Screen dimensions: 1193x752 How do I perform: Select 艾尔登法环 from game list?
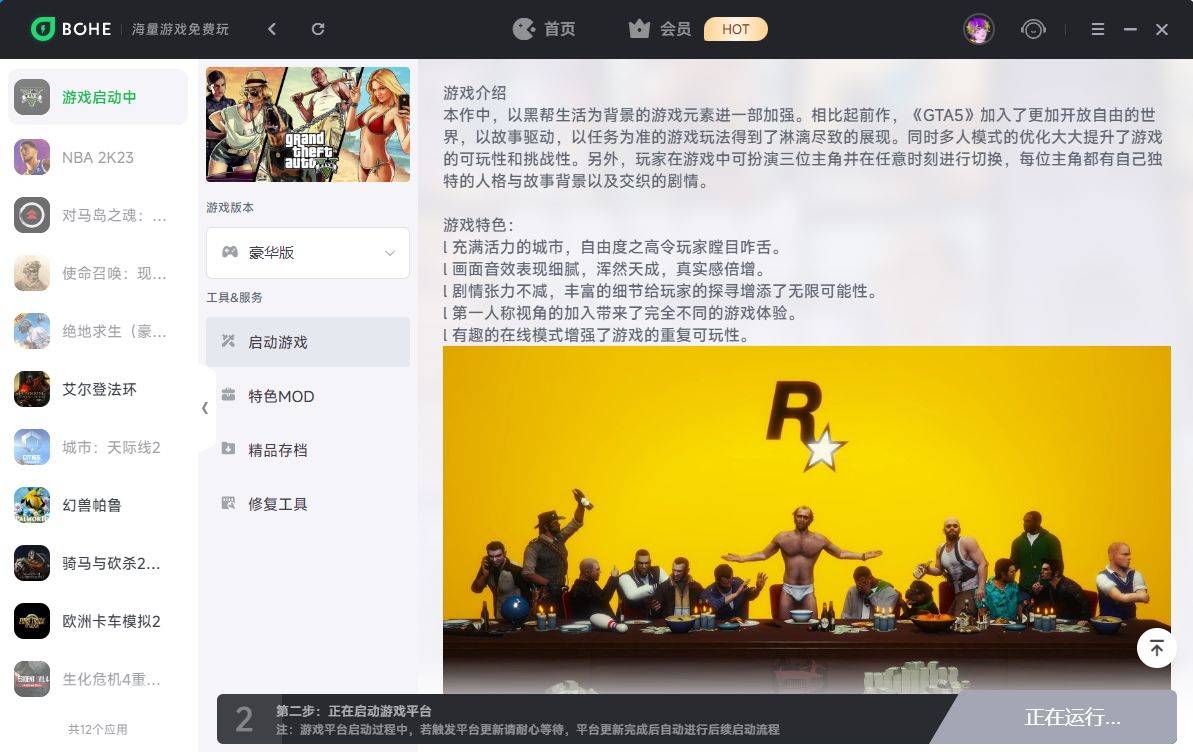pyautogui.click(x=98, y=389)
